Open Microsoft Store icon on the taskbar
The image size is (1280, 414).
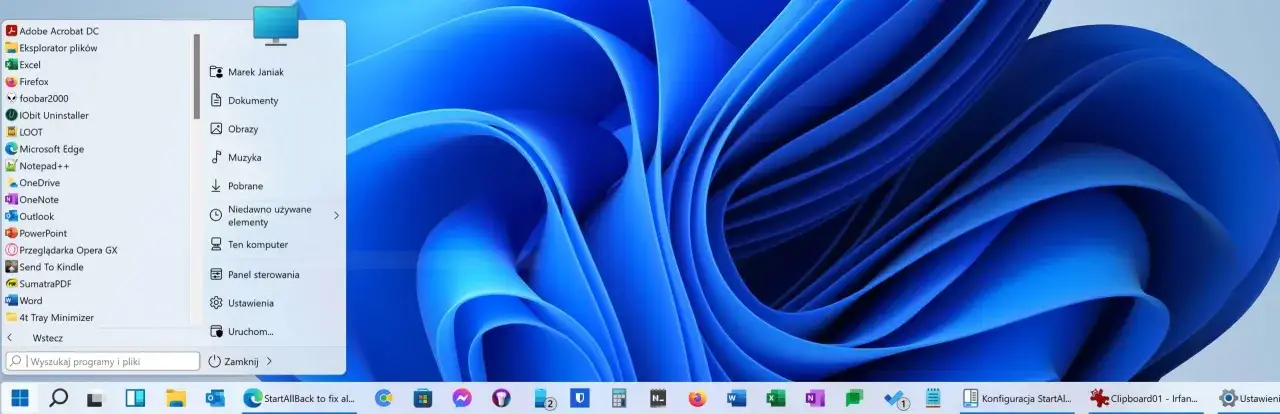pos(422,398)
